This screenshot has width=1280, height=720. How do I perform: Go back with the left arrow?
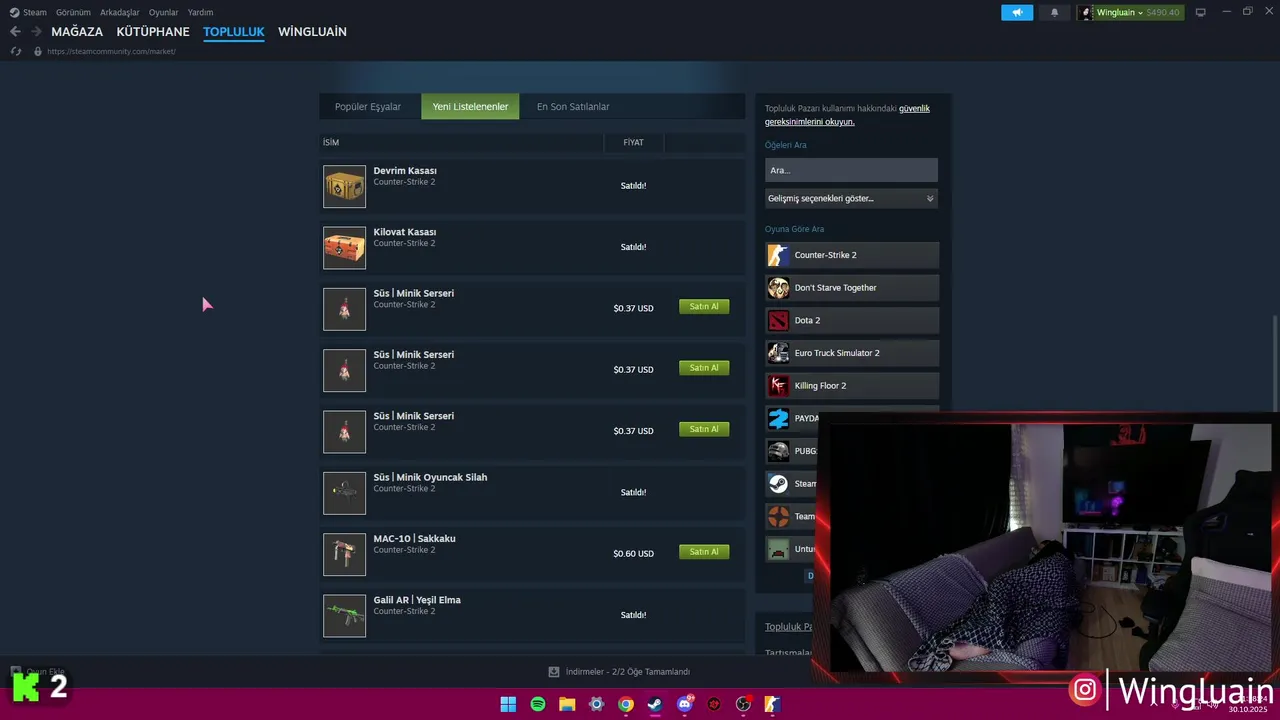click(x=15, y=32)
